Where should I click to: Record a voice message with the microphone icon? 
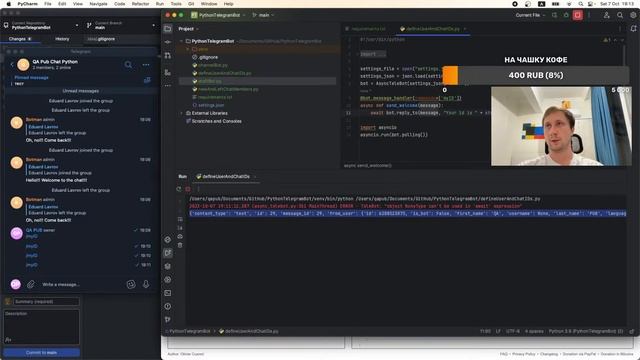(146, 284)
